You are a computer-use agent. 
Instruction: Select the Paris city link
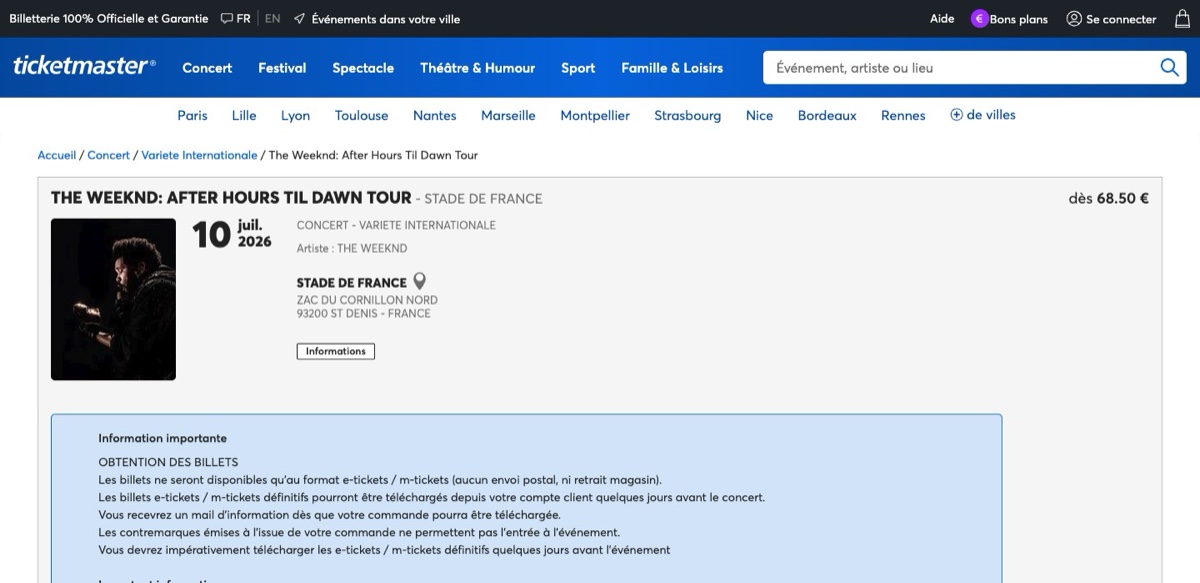coord(192,115)
